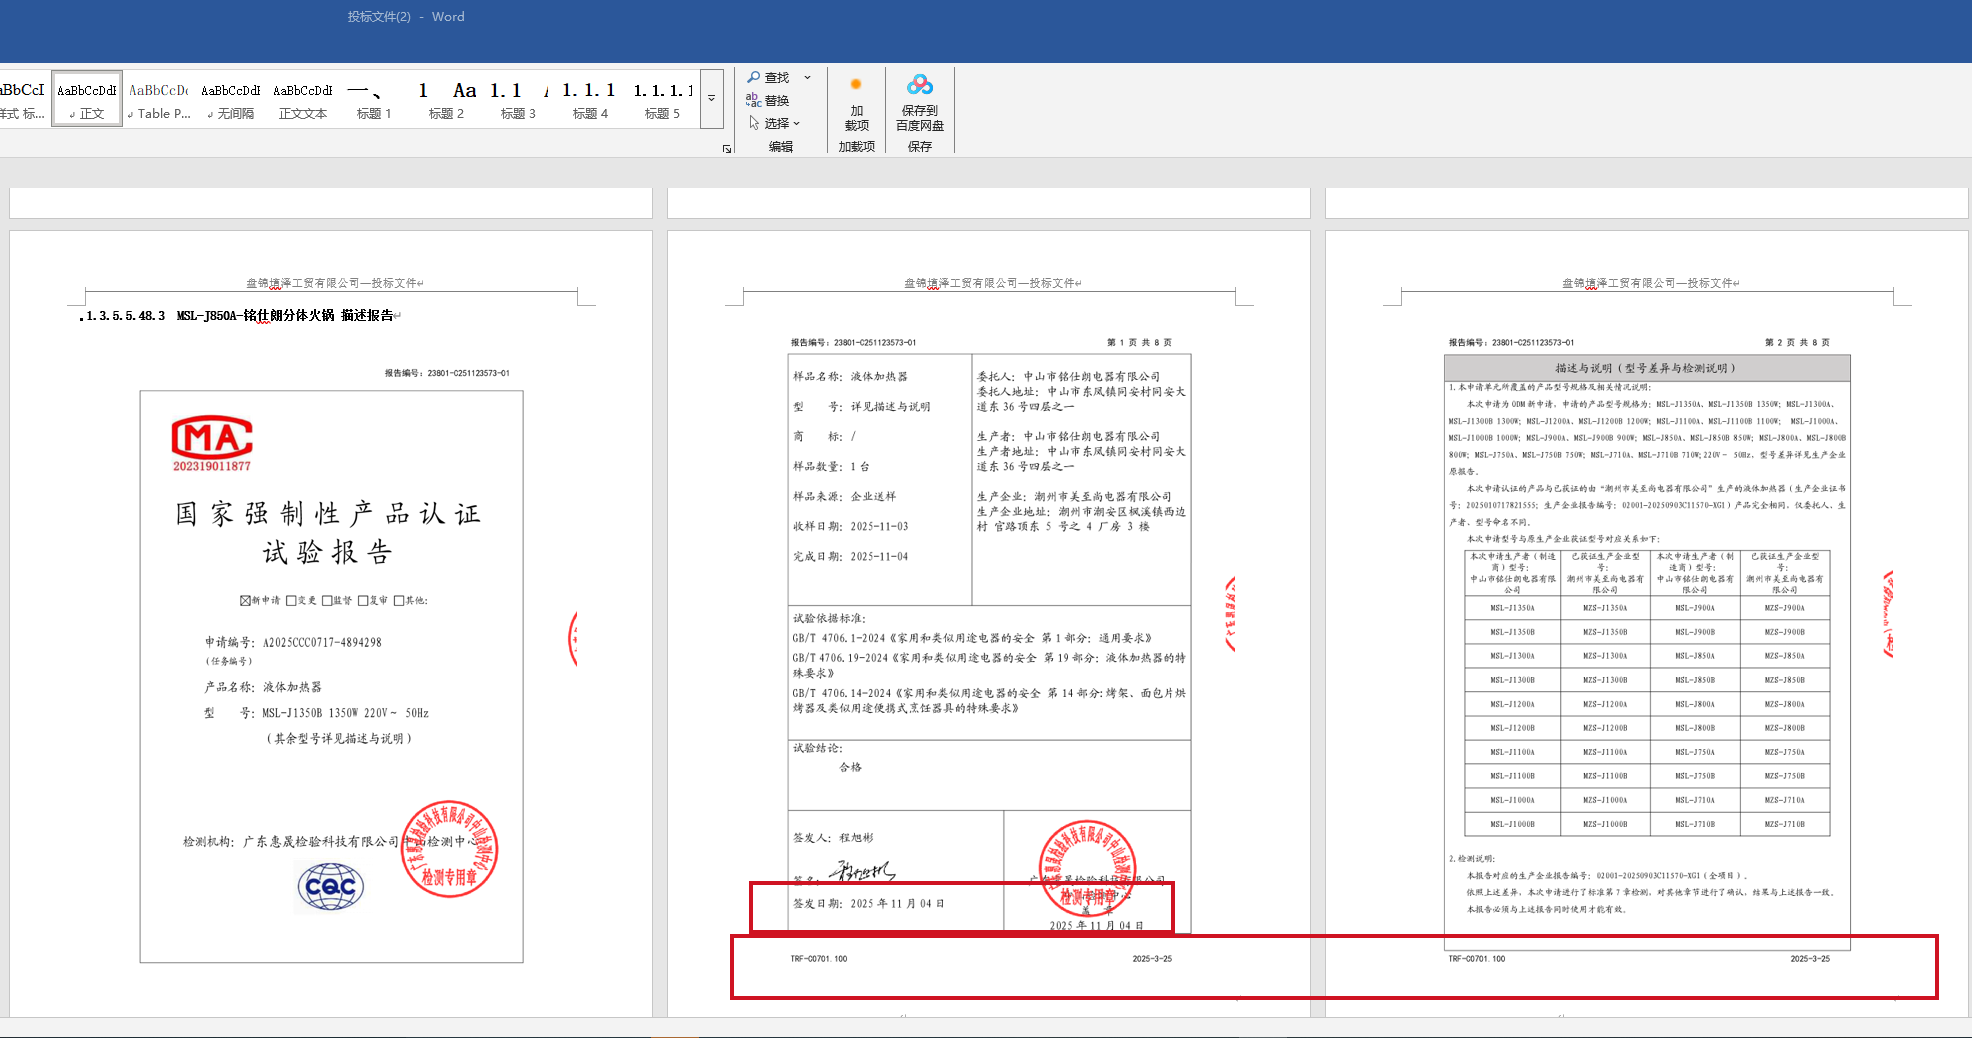Image resolution: width=1972 pixels, height=1038 pixels.
Task: Apply the 标题 1 heading style
Action: (x=374, y=100)
